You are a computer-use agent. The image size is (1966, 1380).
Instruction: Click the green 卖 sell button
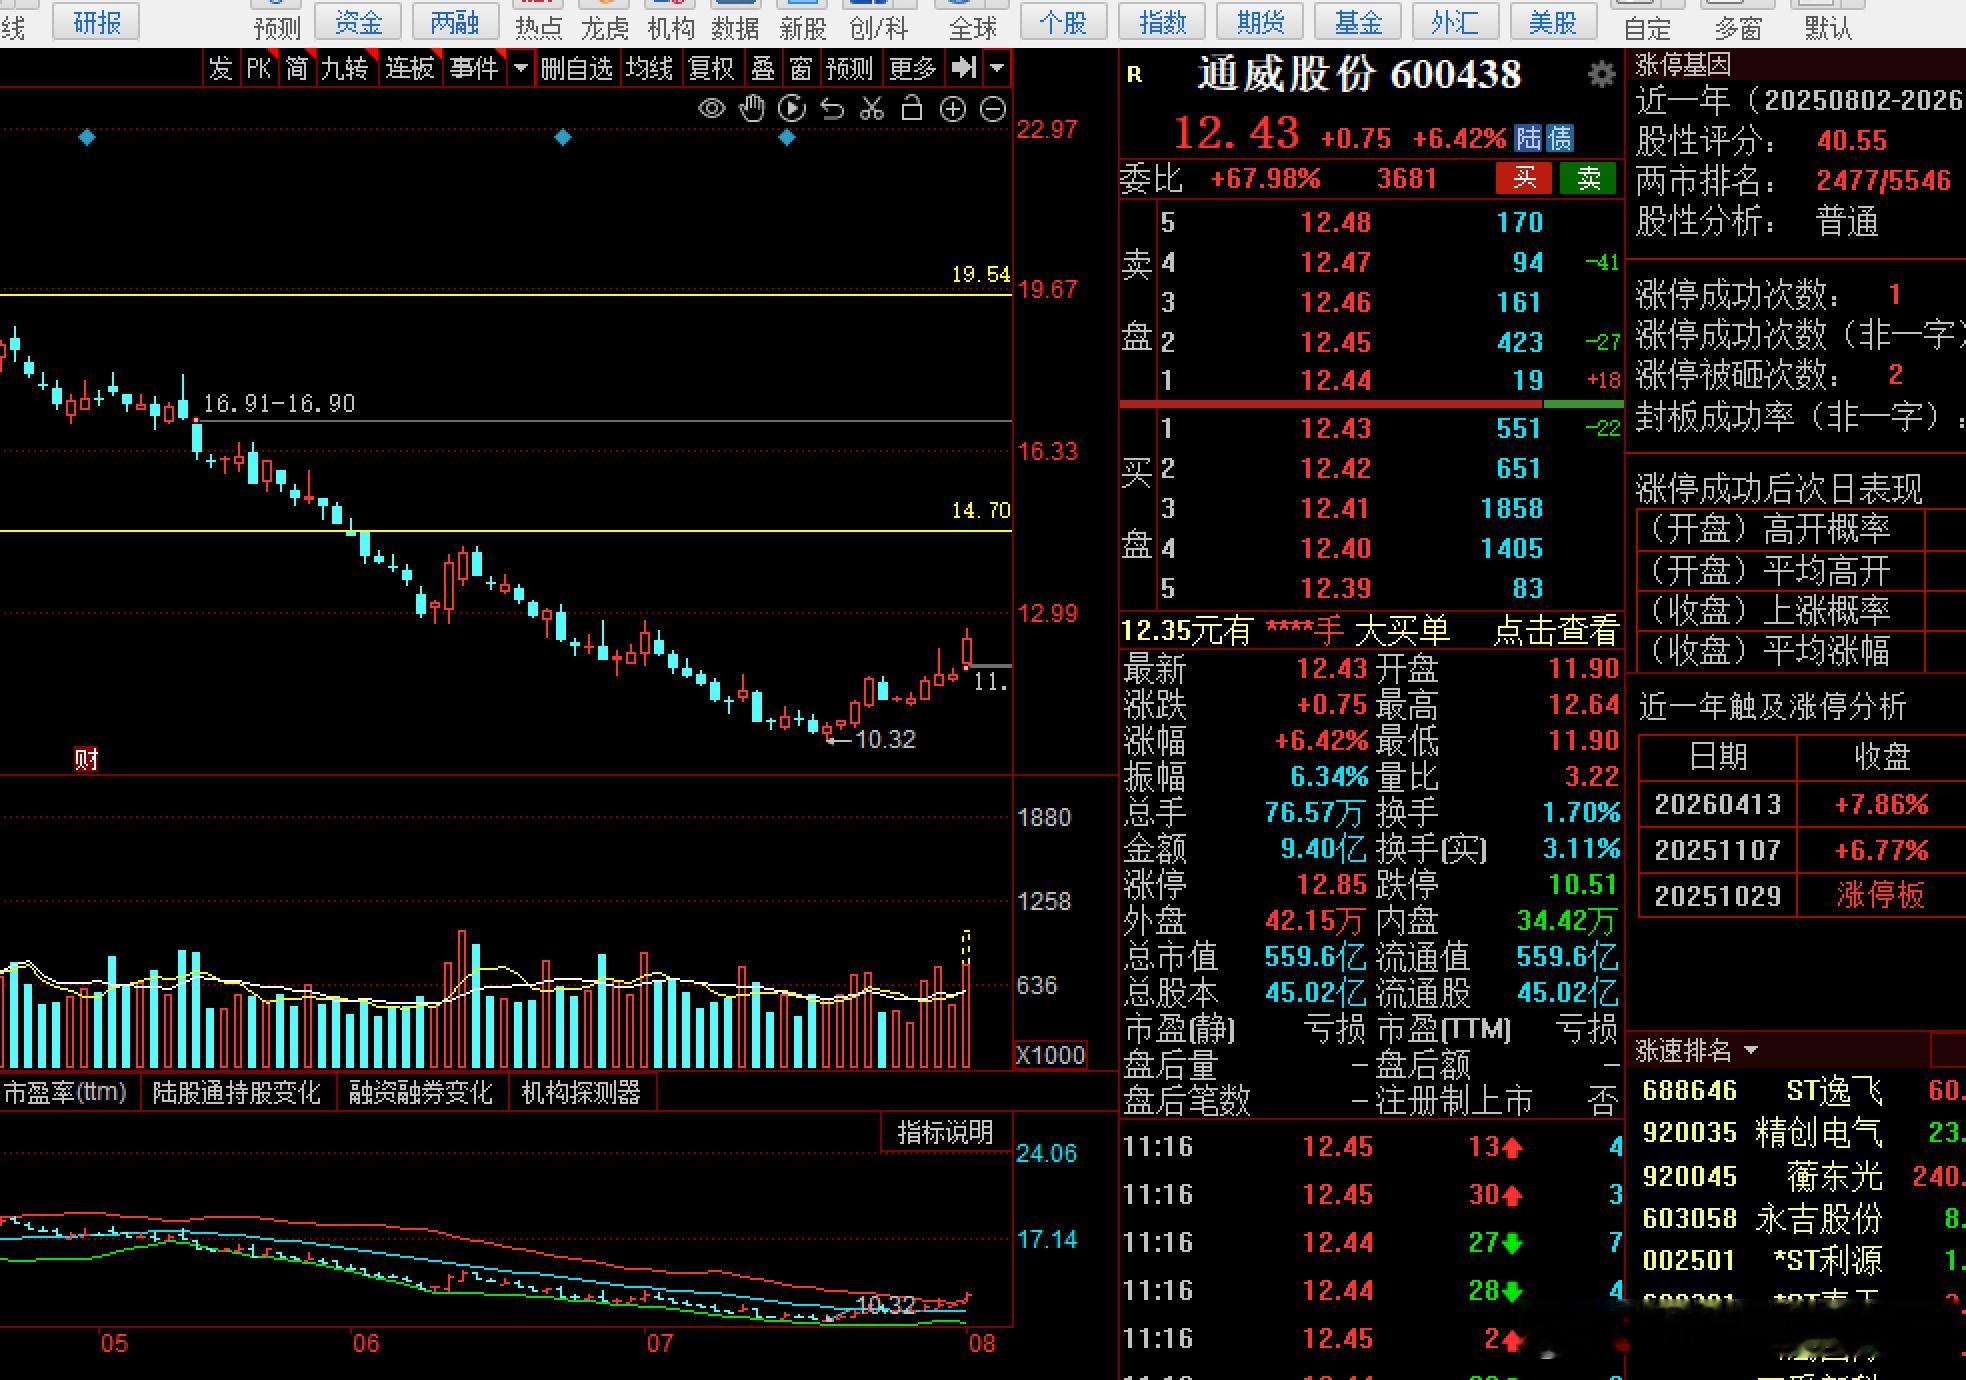[x=1589, y=178]
